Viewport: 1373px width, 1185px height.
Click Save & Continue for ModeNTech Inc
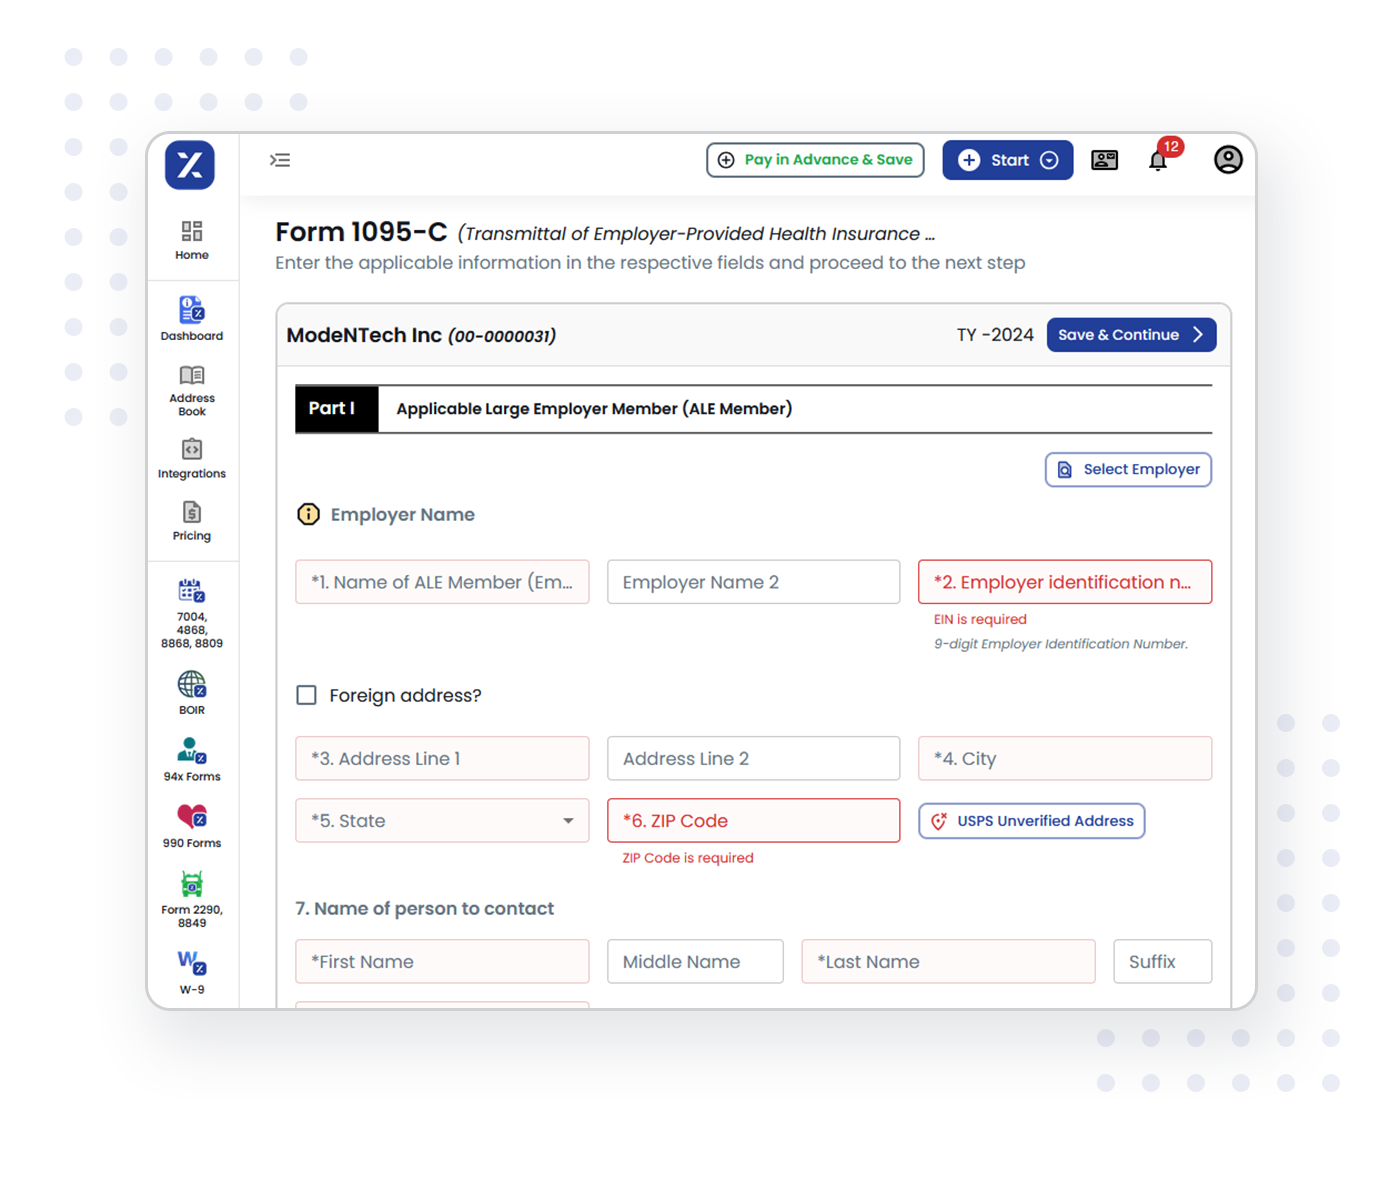coord(1131,334)
